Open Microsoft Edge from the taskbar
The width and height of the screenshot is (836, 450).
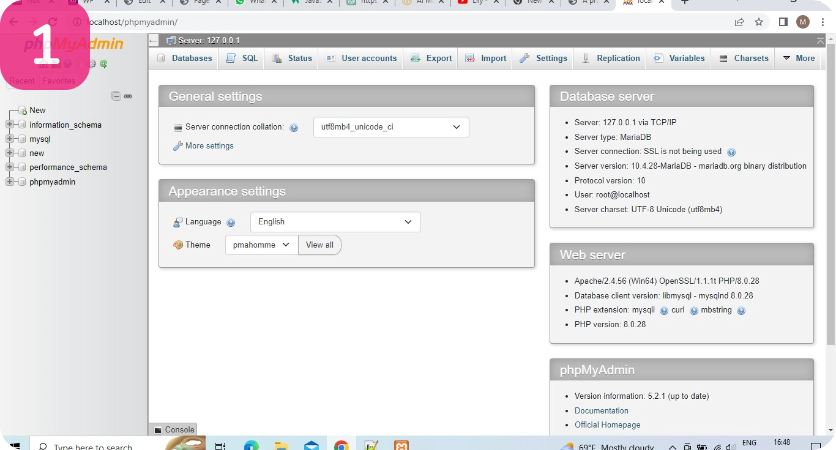click(251, 445)
